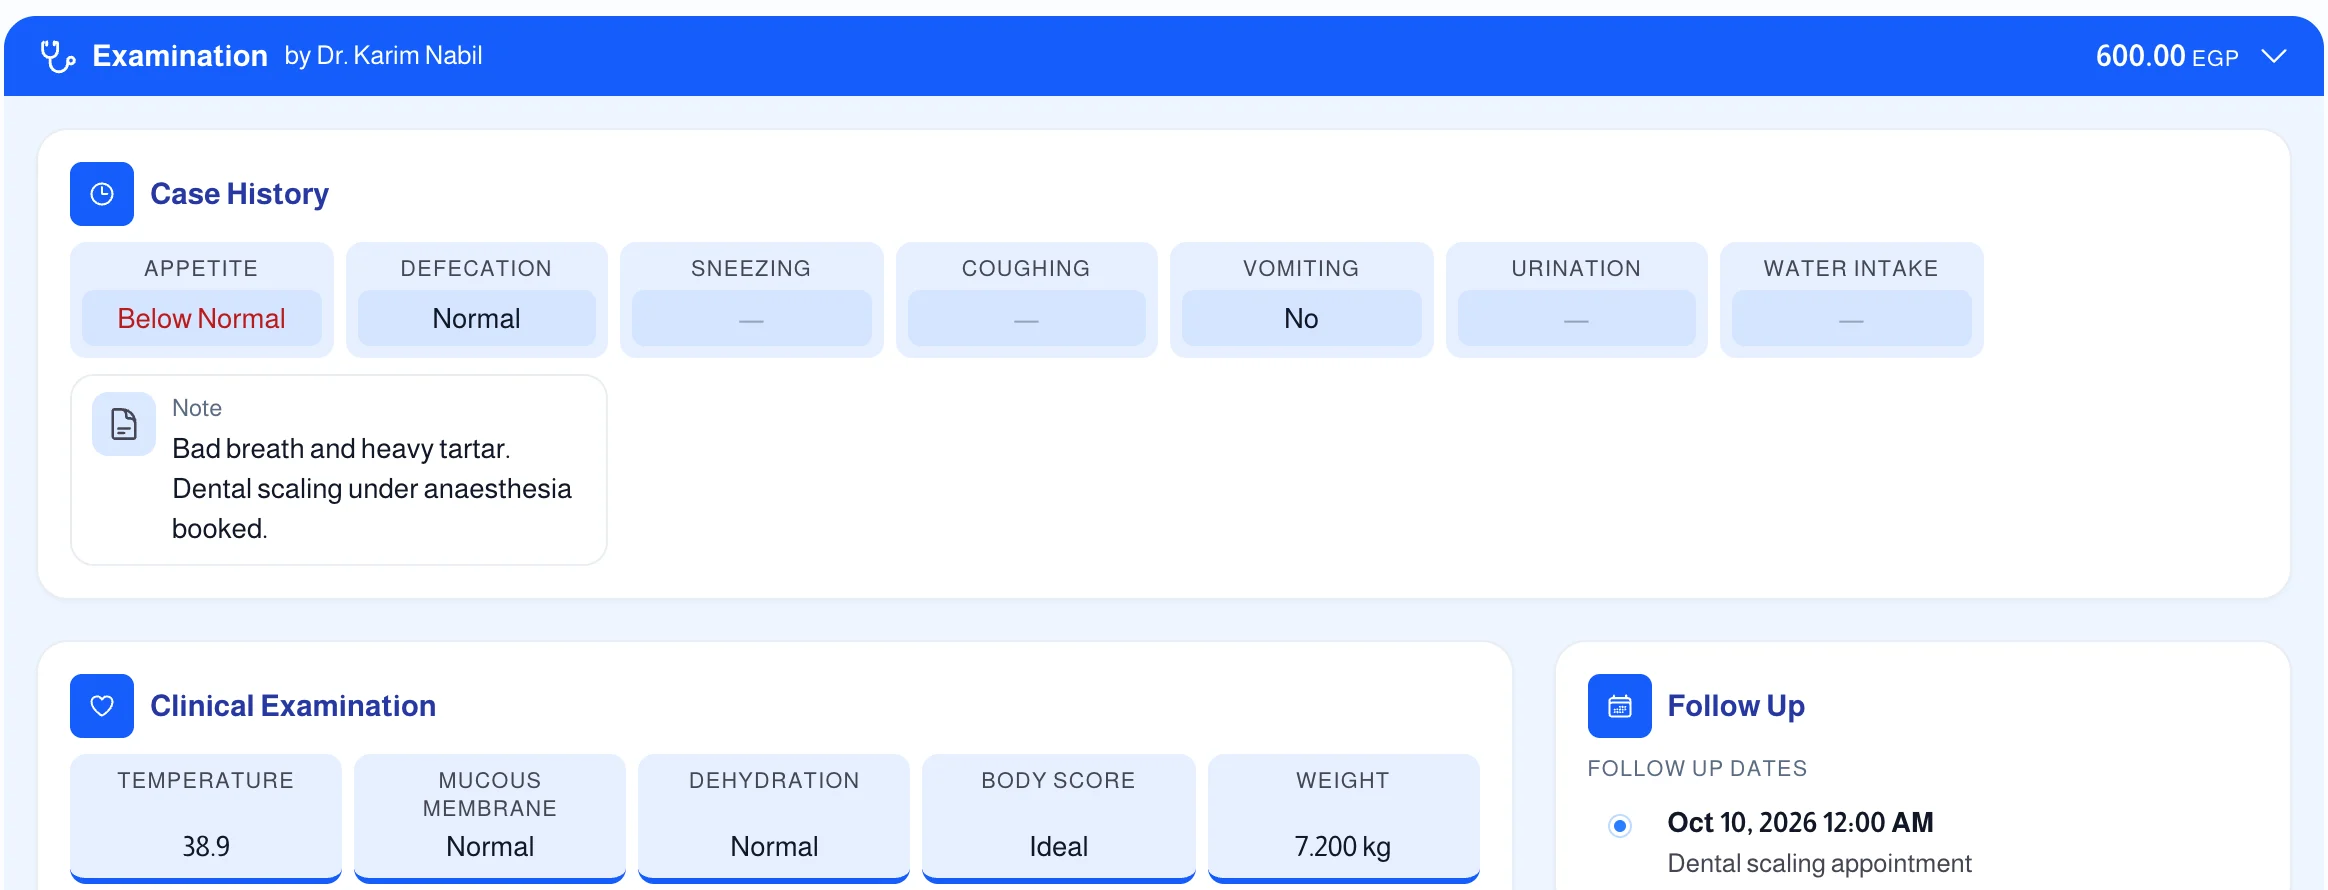The width and height of the screenshot is (2328, 890).
Task: Click the Clinical Examination heart icon
Action: coord(102,706)
